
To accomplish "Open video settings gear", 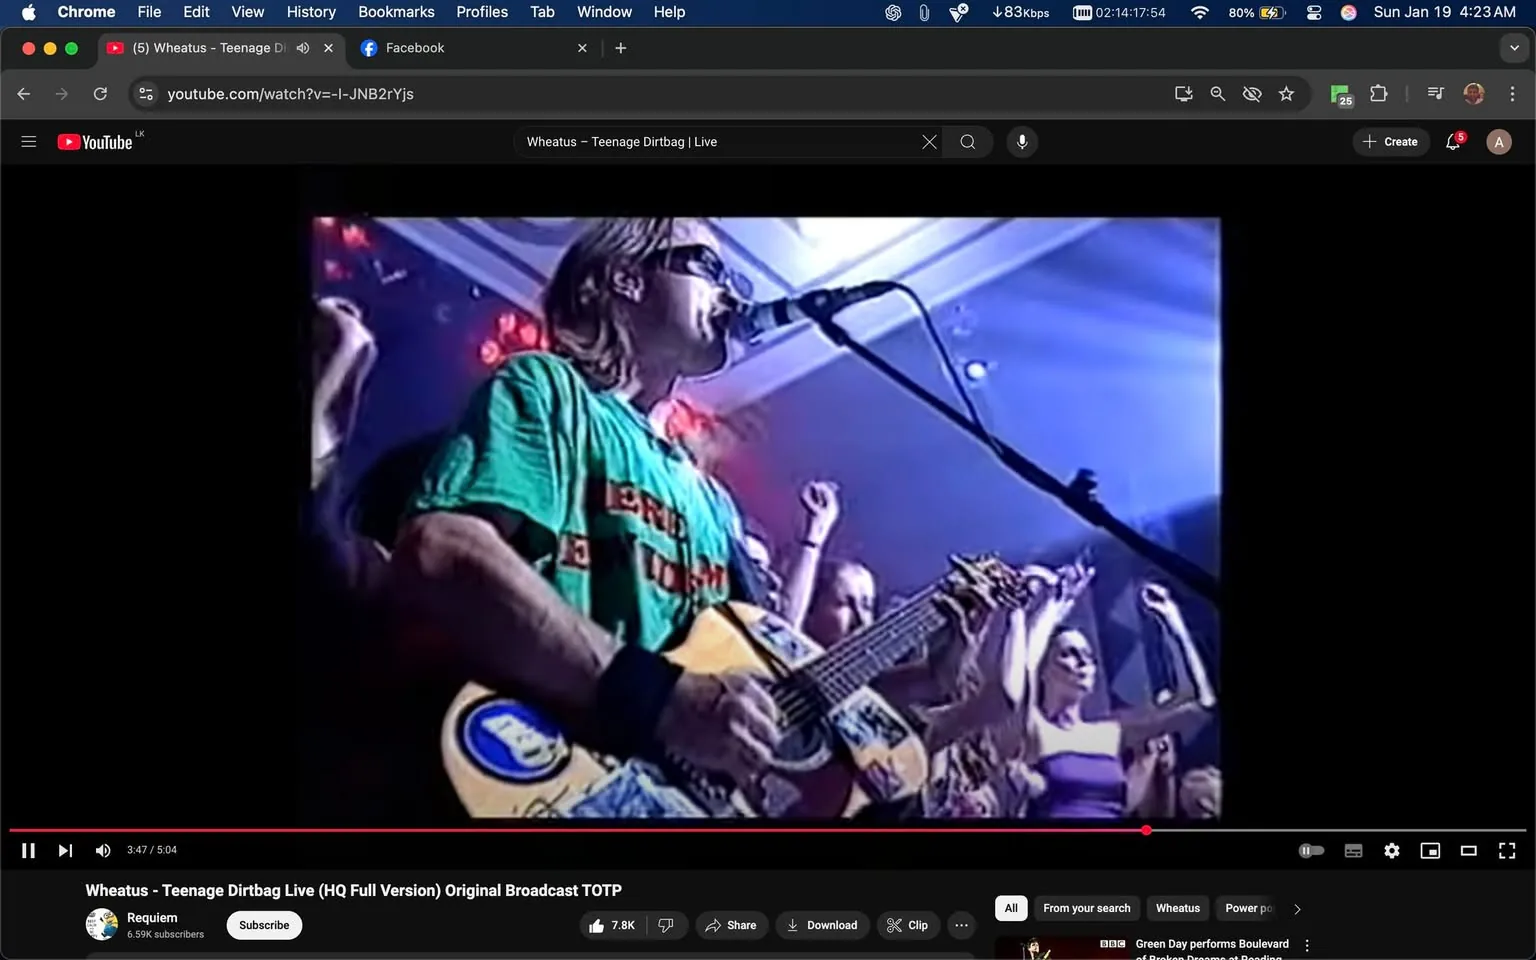I will (1392, 850).
